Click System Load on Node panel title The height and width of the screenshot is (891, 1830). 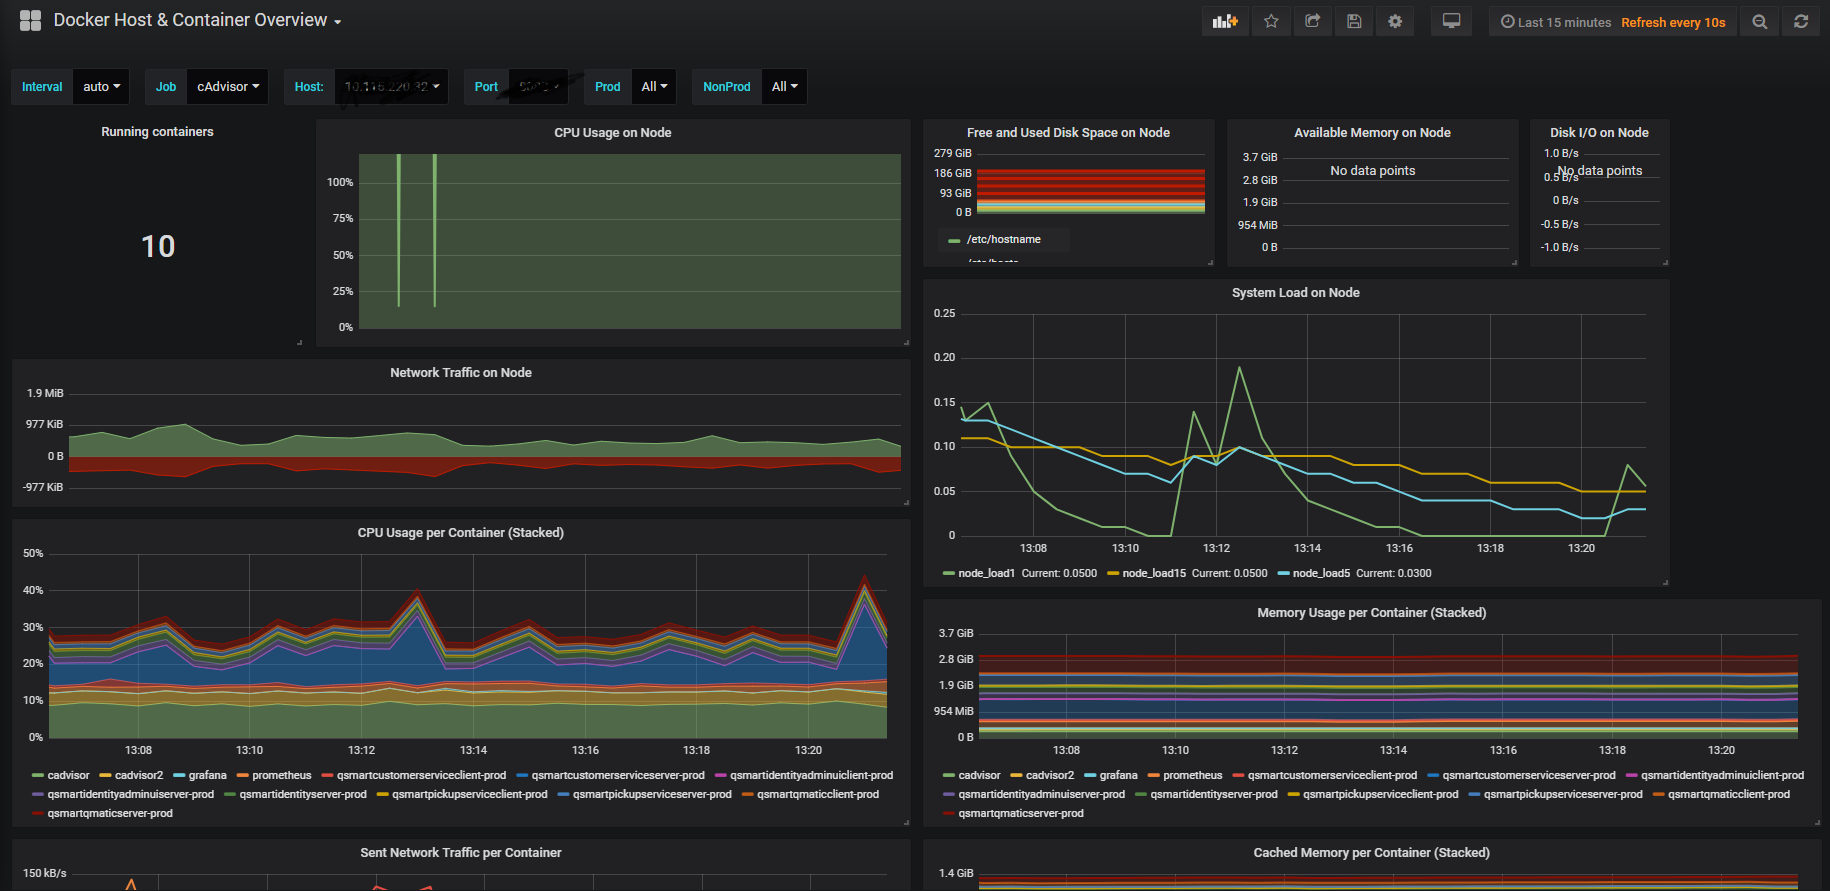tap(1295, 293)
